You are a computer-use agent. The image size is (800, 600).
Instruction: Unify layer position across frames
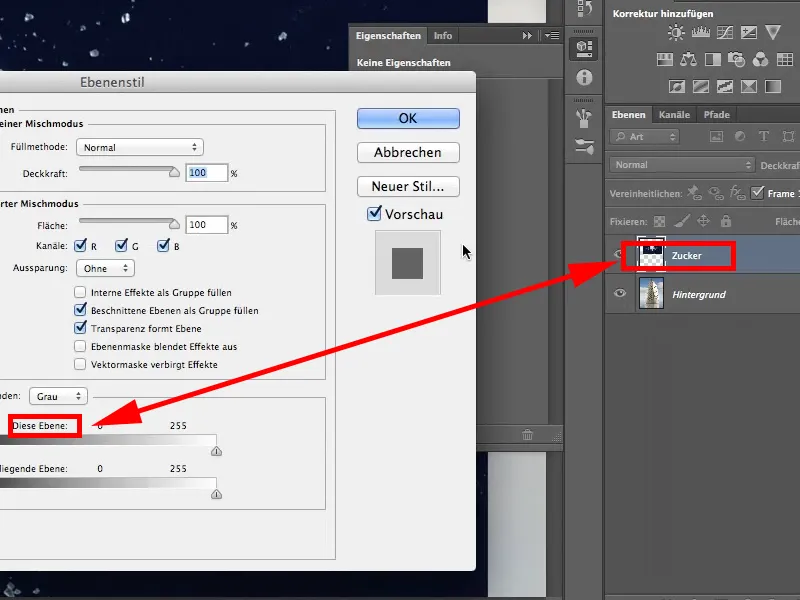click(x=694, y=193)
